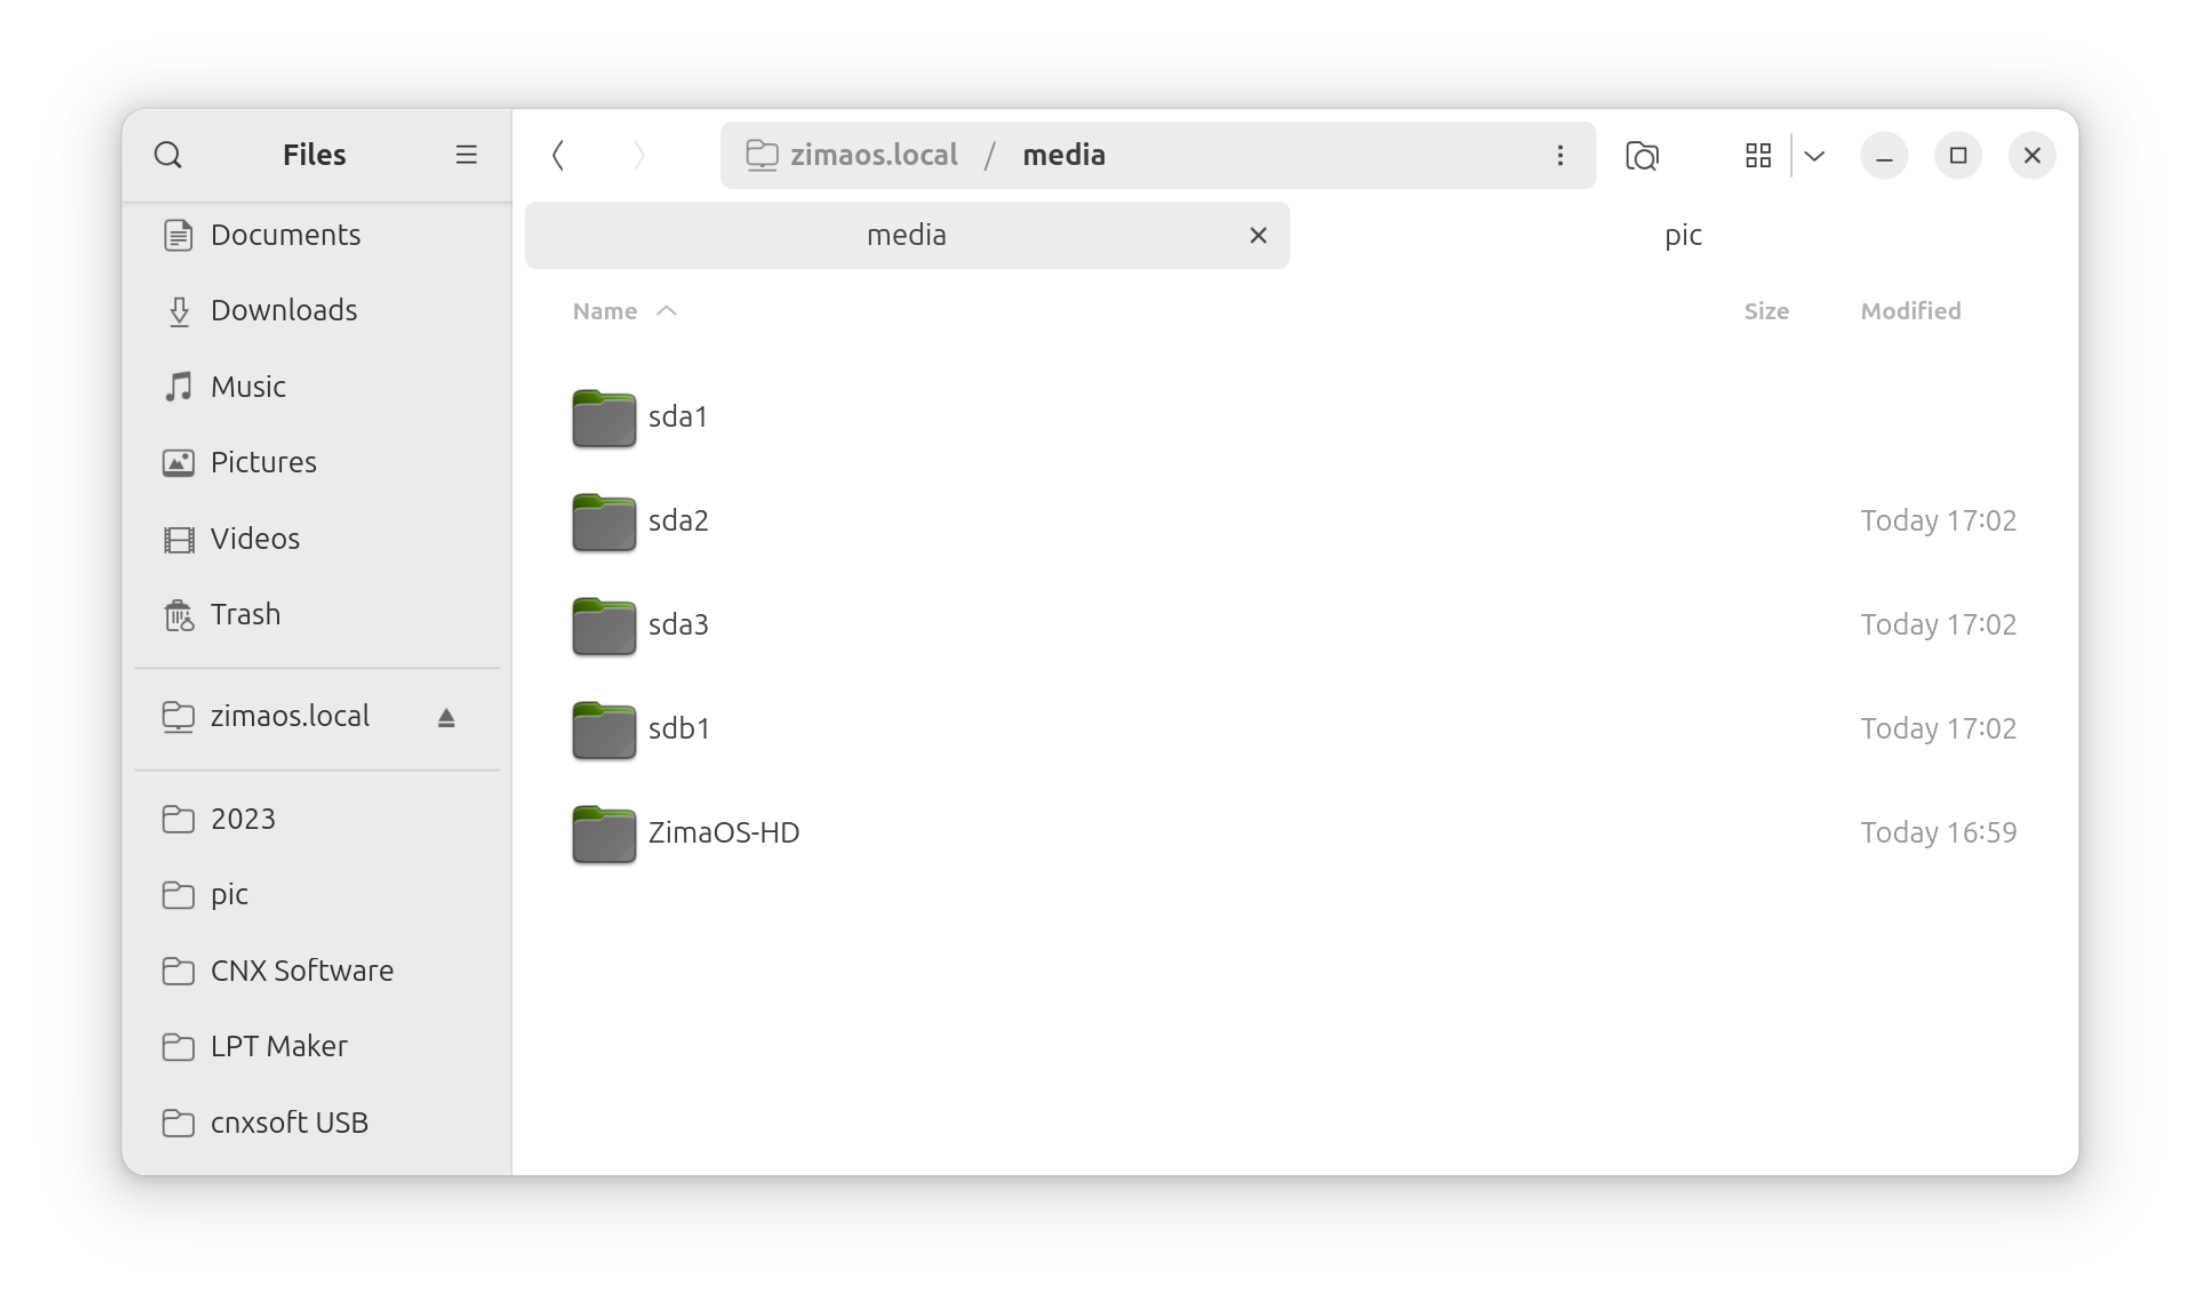Click the search-in-folder icon in toolbar
Screen dimensions: 2200x1310
[1642, 155]
